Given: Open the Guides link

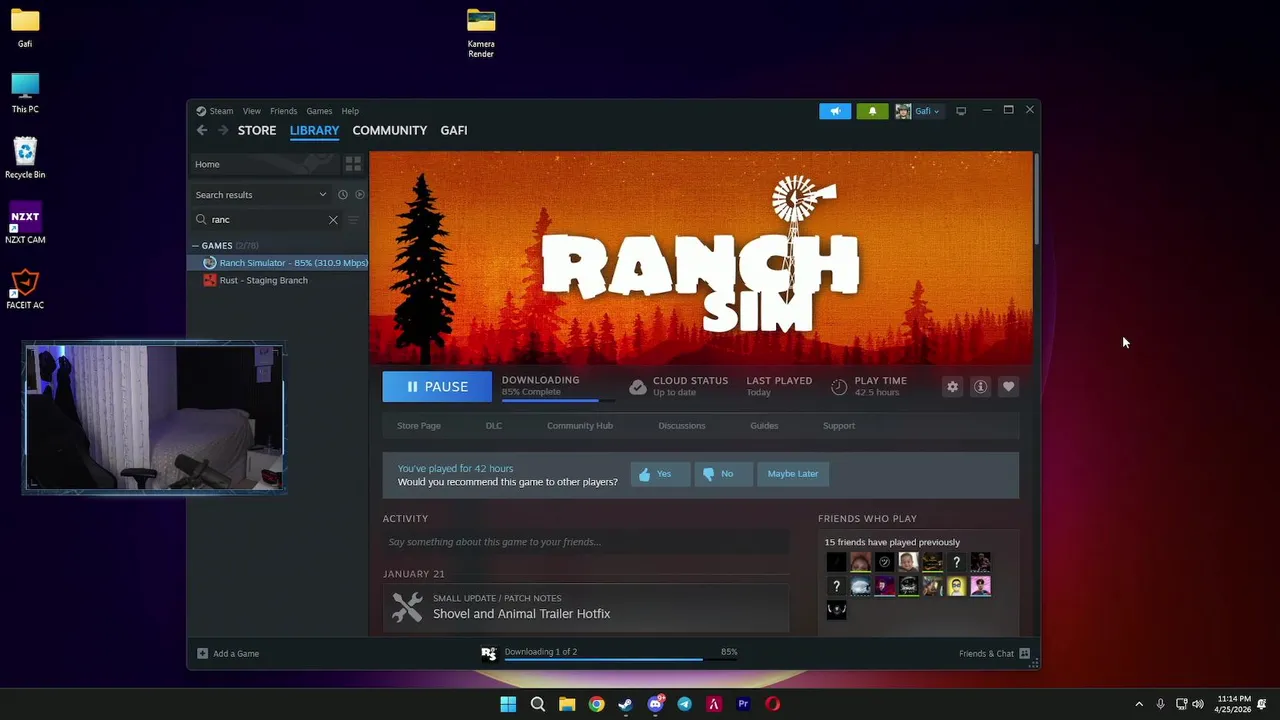Looking at the screenshot, I should click(764, 426).
